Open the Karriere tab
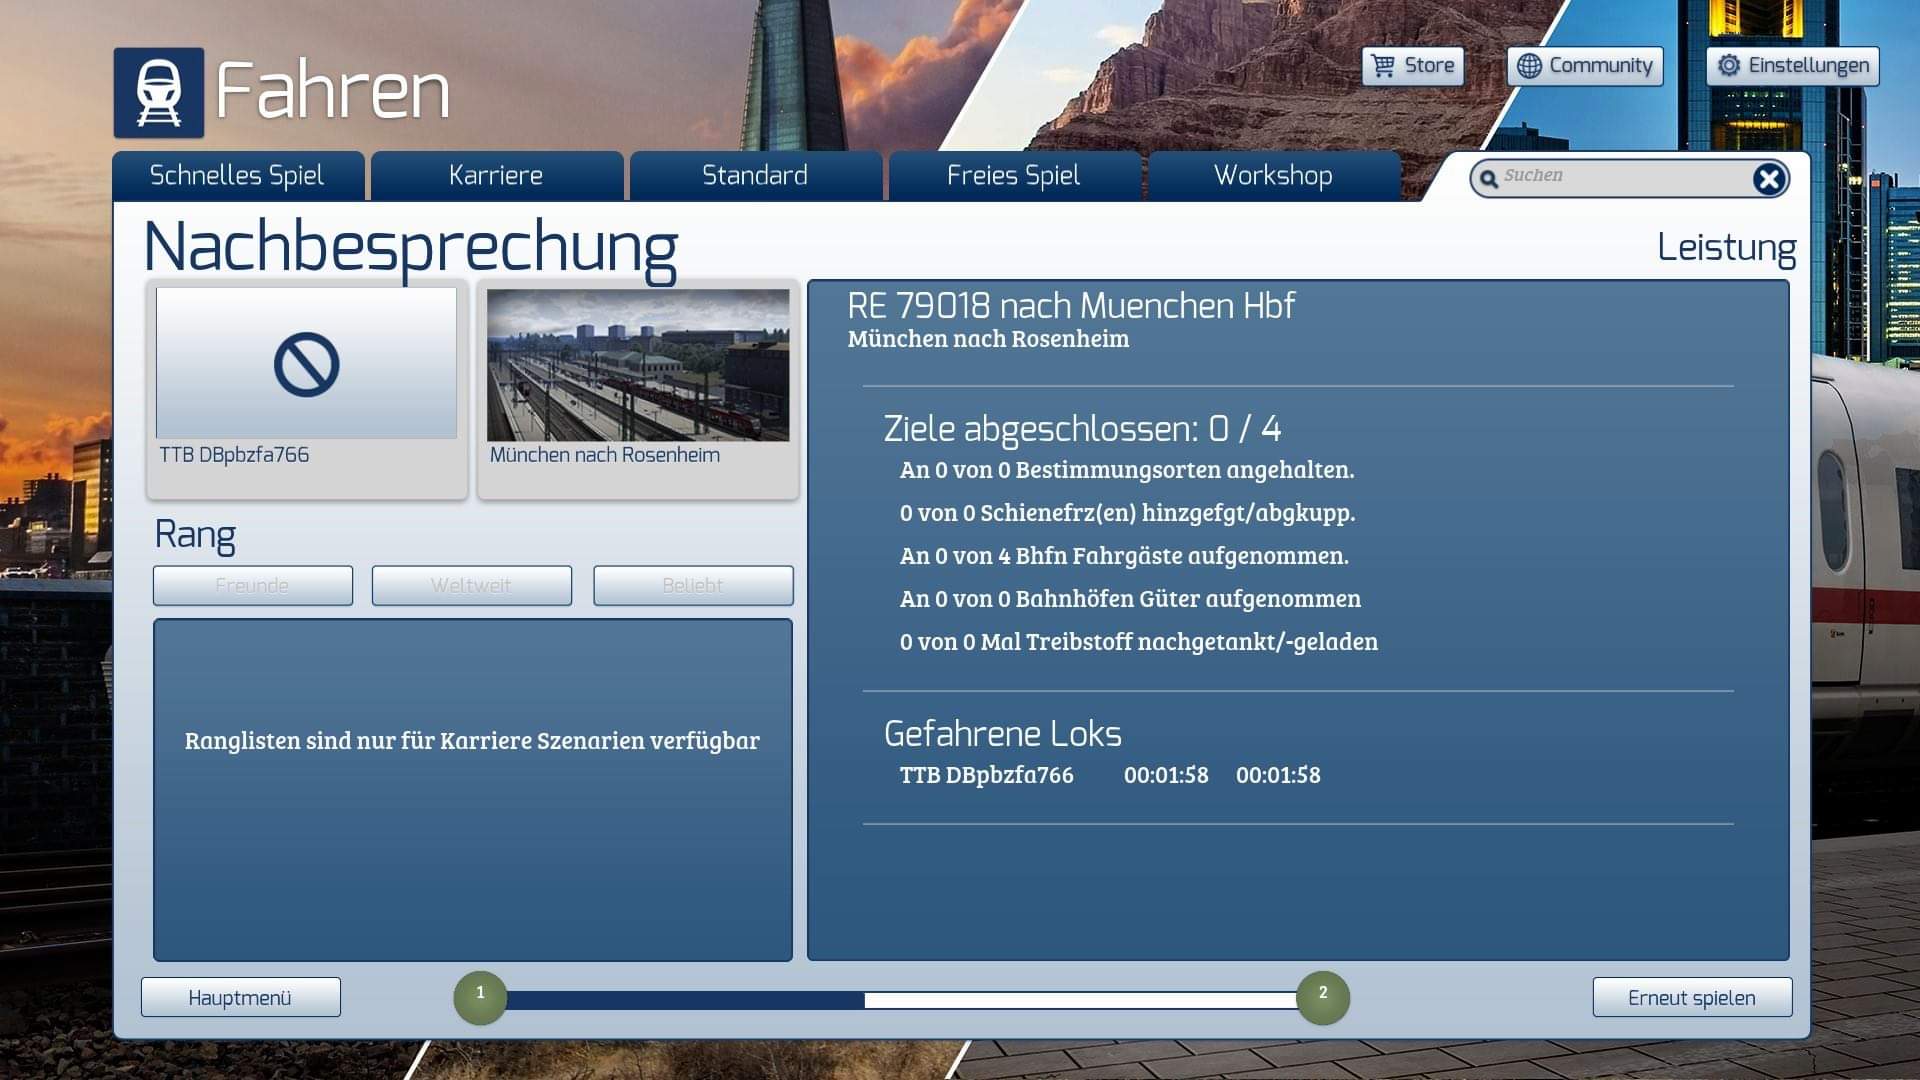This screenshot has height=1080, width=1920. pyautogui.click(x=496, y=176)
